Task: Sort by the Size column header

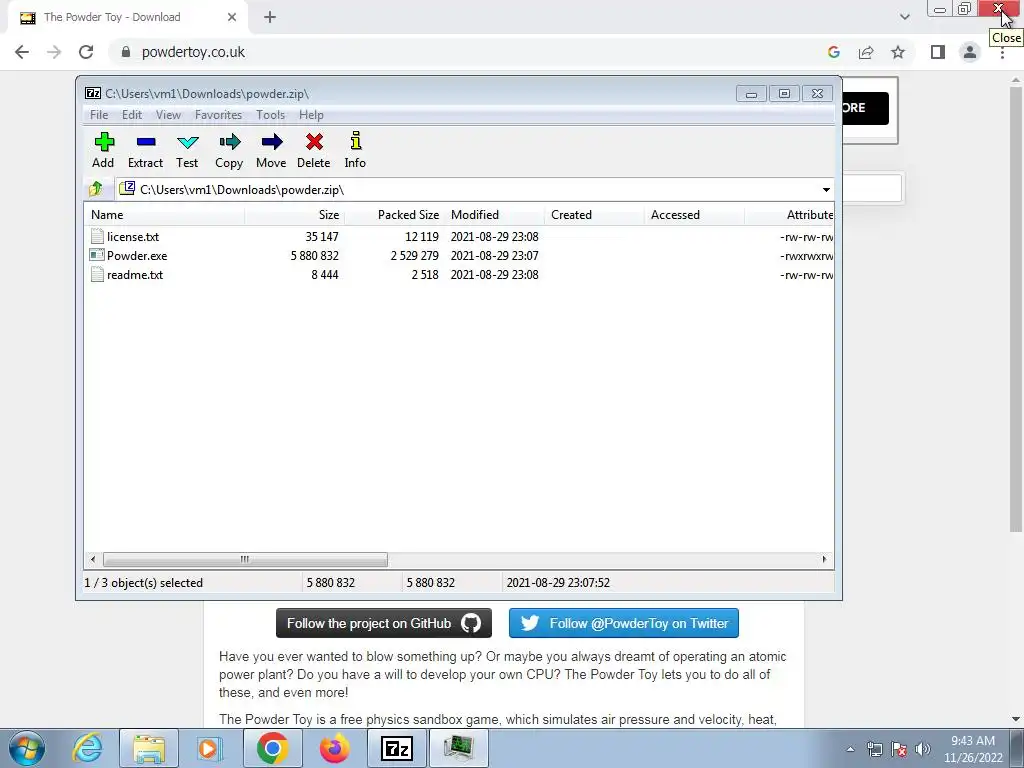Action: (294, 215)
